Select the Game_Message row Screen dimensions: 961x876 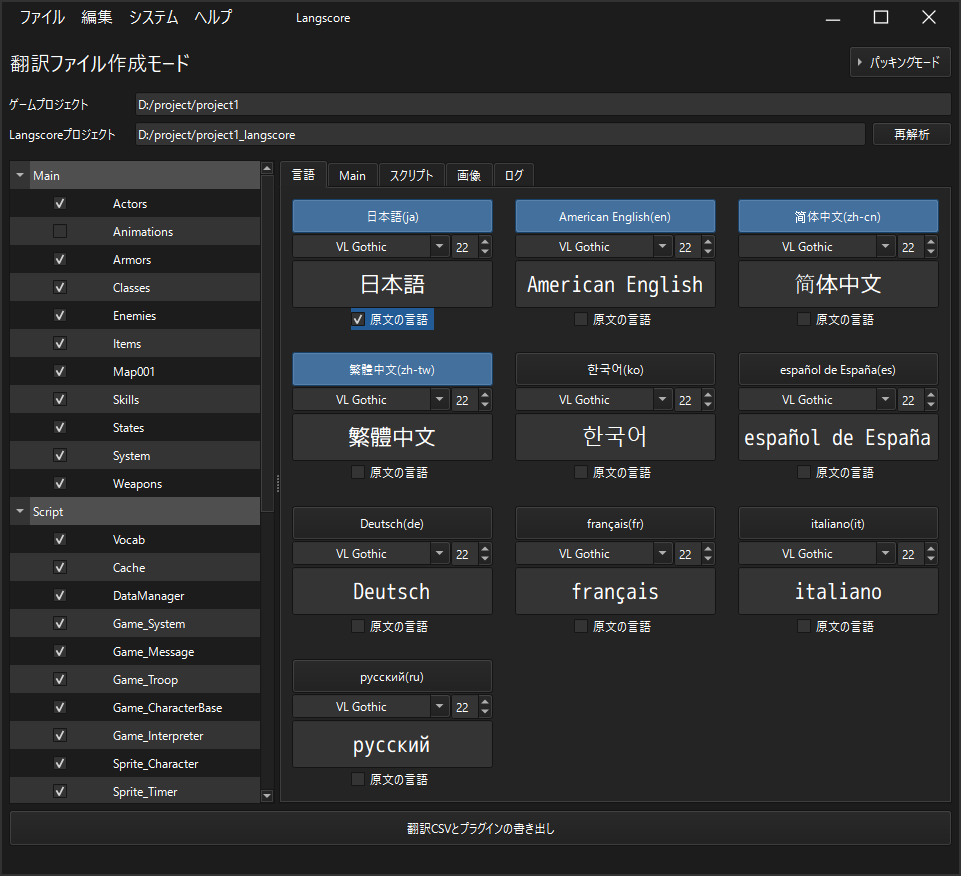tap(135, 652)
